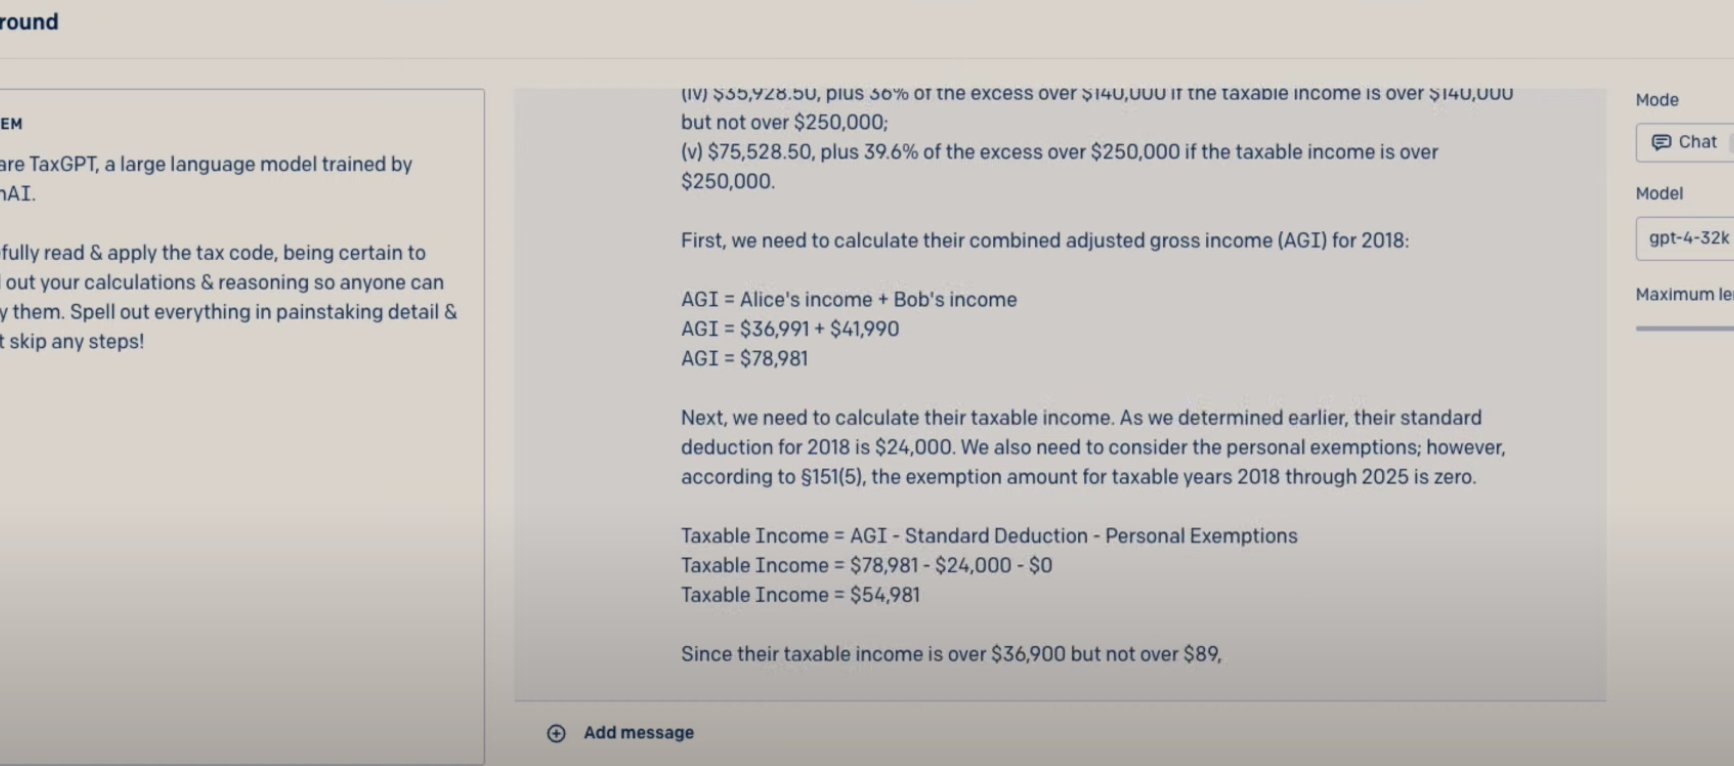Click into the TaxGPT system prompt text
This screenshot has width=1734, height=766.
point(228,252)
